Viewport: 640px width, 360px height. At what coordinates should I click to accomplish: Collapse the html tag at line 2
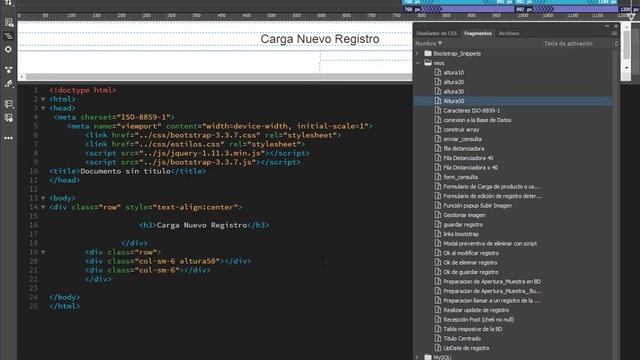pos(43,99)
